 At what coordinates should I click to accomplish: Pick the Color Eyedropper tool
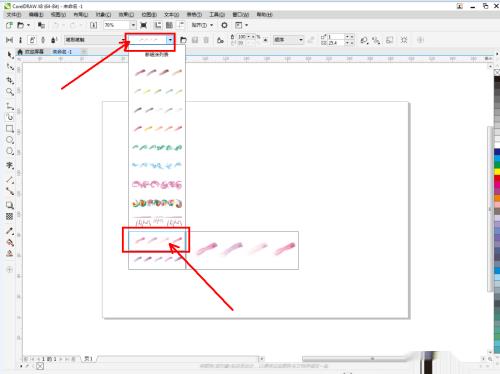tap(10, 231)
